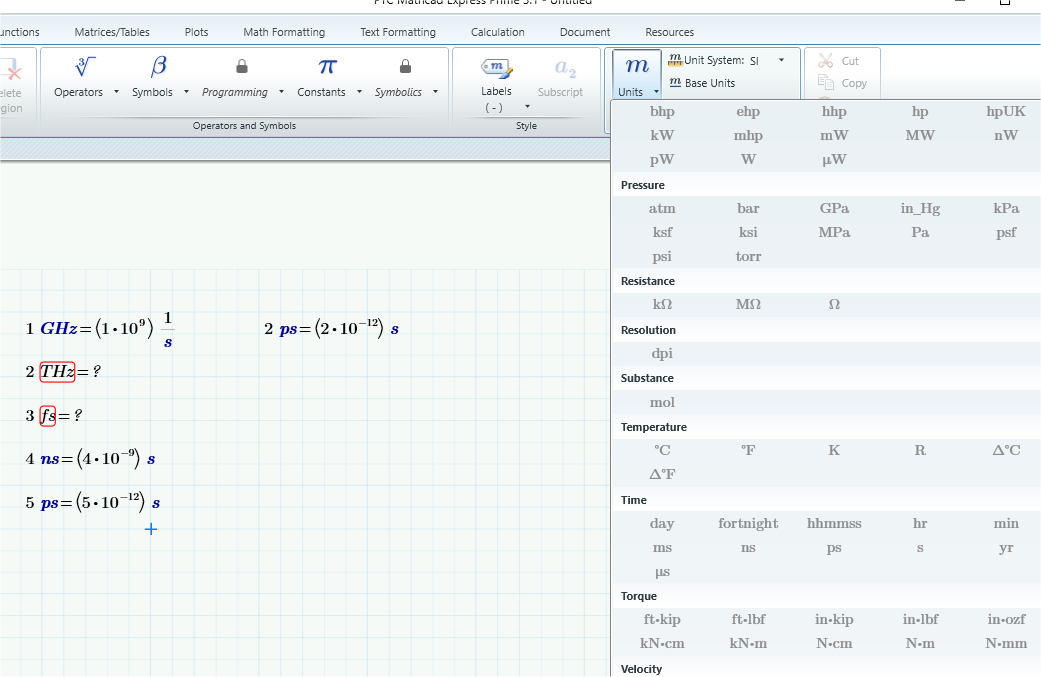1041x677 pixels.
Task: Insert the ft·kip torque unit
Action: tap(662, 619)
